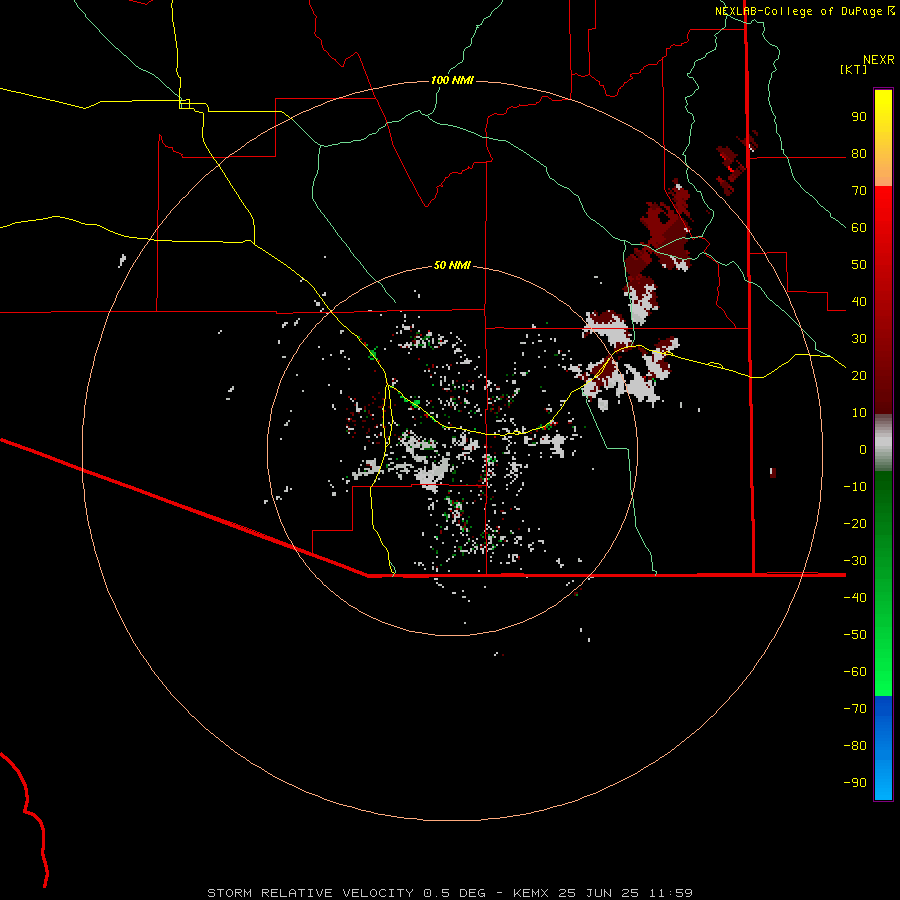The height and width of the screenshot is (900, 900).
Task: Click the 10 knot scale value
Action: [x=859, y=413]
